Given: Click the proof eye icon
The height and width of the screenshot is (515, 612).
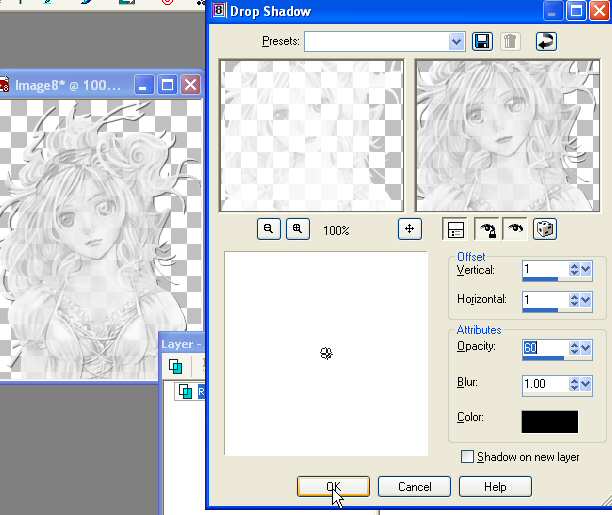Looking at the screenshot, I should pyautogui.click(x=515, y=229).
